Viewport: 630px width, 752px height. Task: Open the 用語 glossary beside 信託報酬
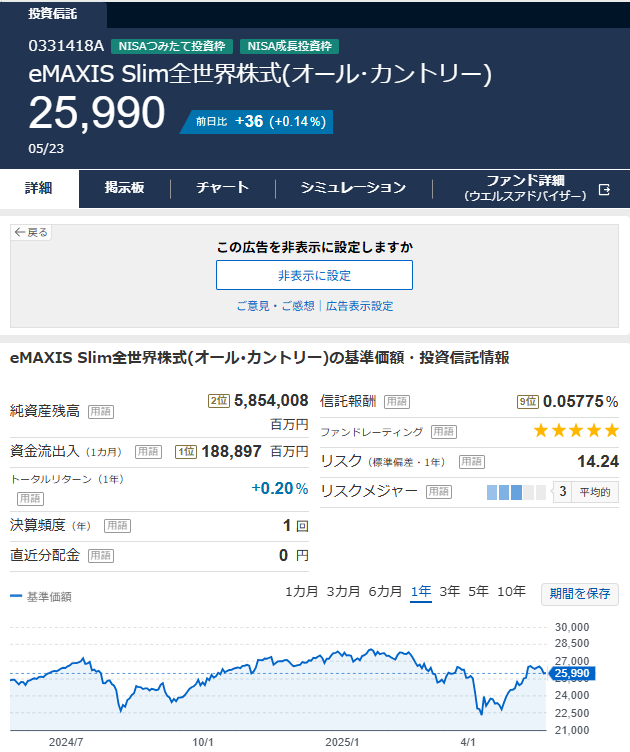pos(397,402)
